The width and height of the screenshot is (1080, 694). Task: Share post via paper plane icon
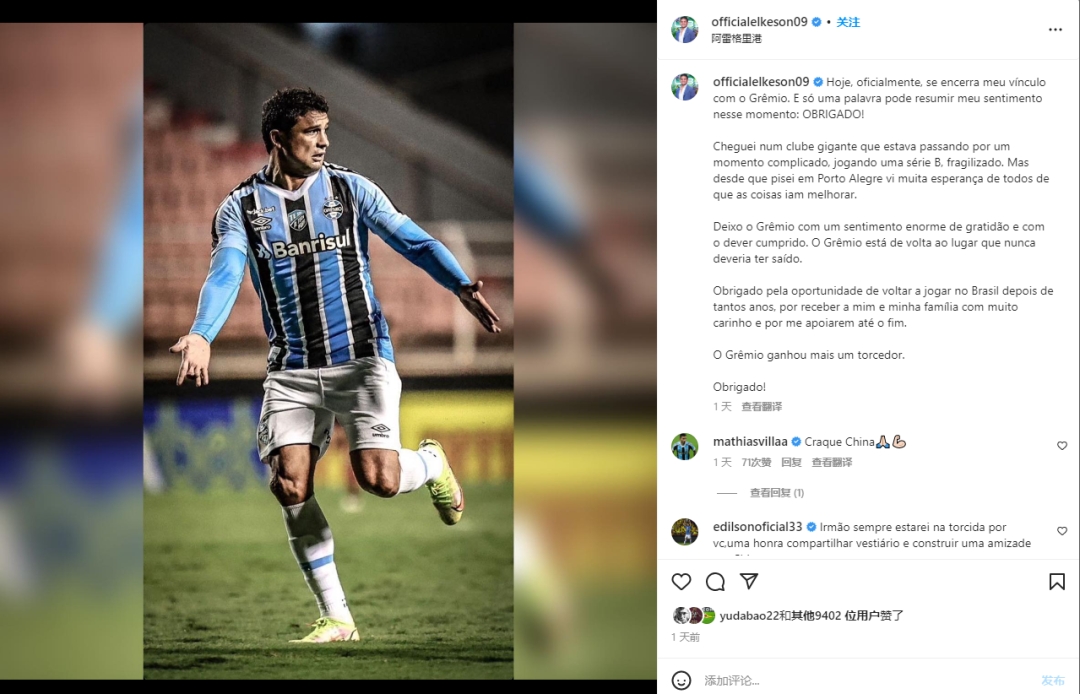[x=749, y=581]
